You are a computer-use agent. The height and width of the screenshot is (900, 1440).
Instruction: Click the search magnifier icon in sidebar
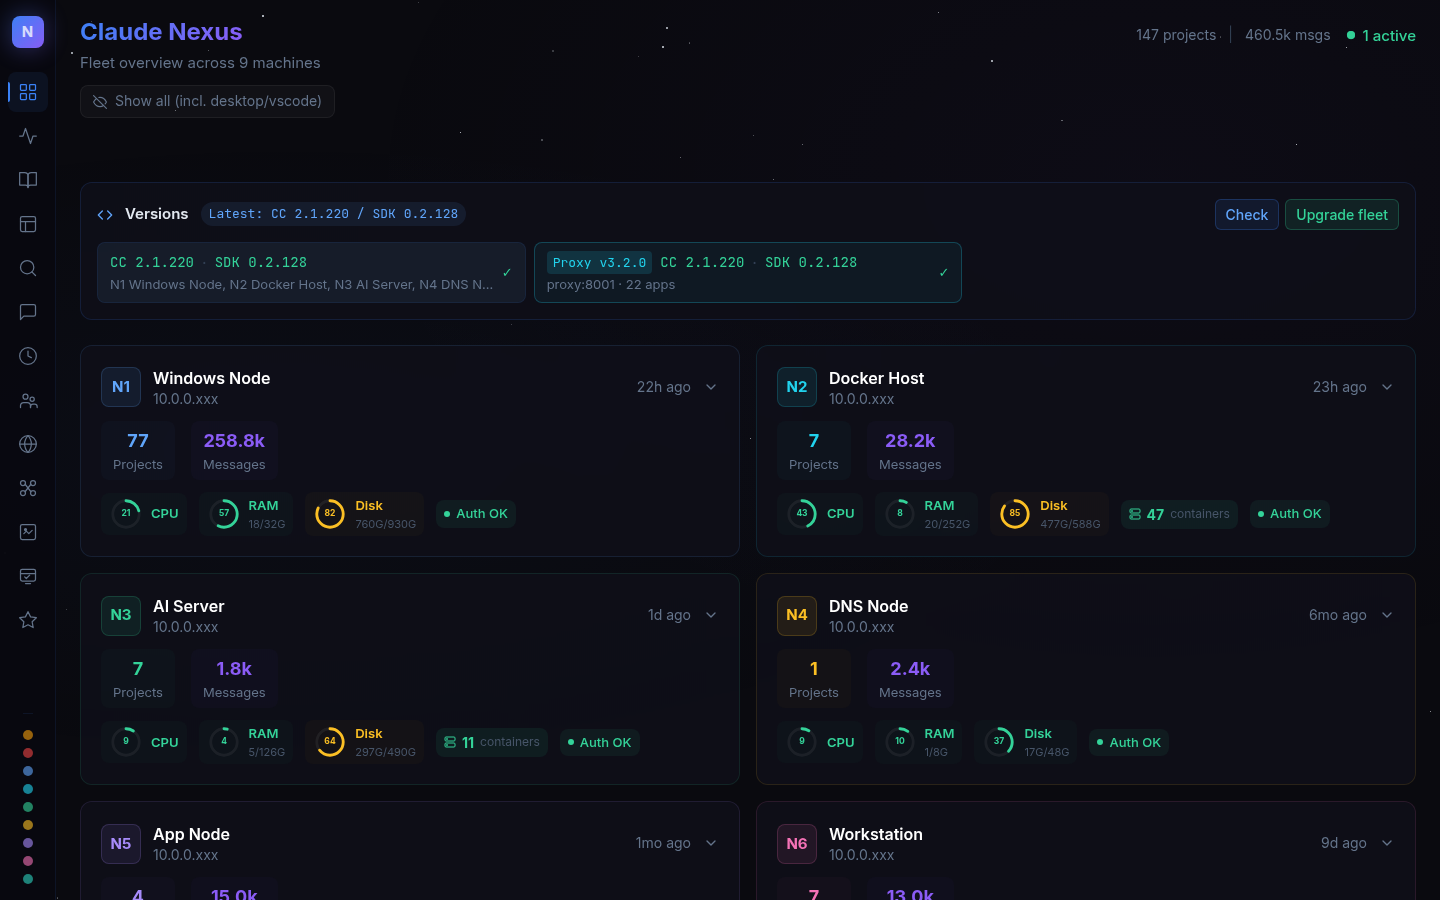[x=28, y=268]
